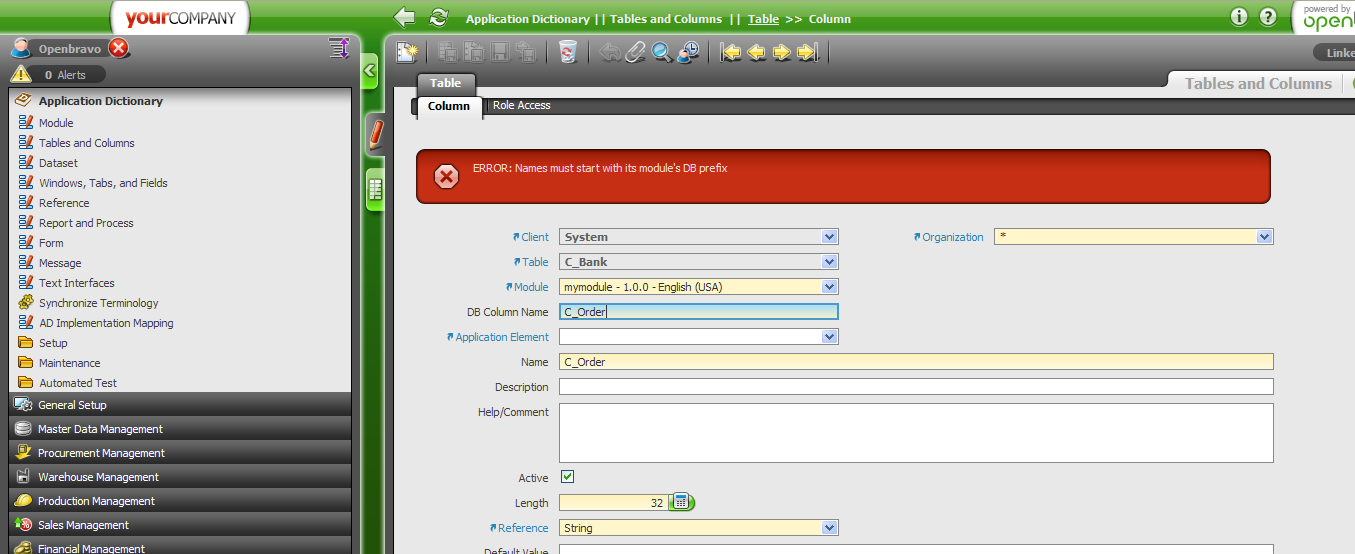Collapse the left menu with green arrow
Image resolution: width=1355 pixels, height=554 pixels.
[369, 70]
